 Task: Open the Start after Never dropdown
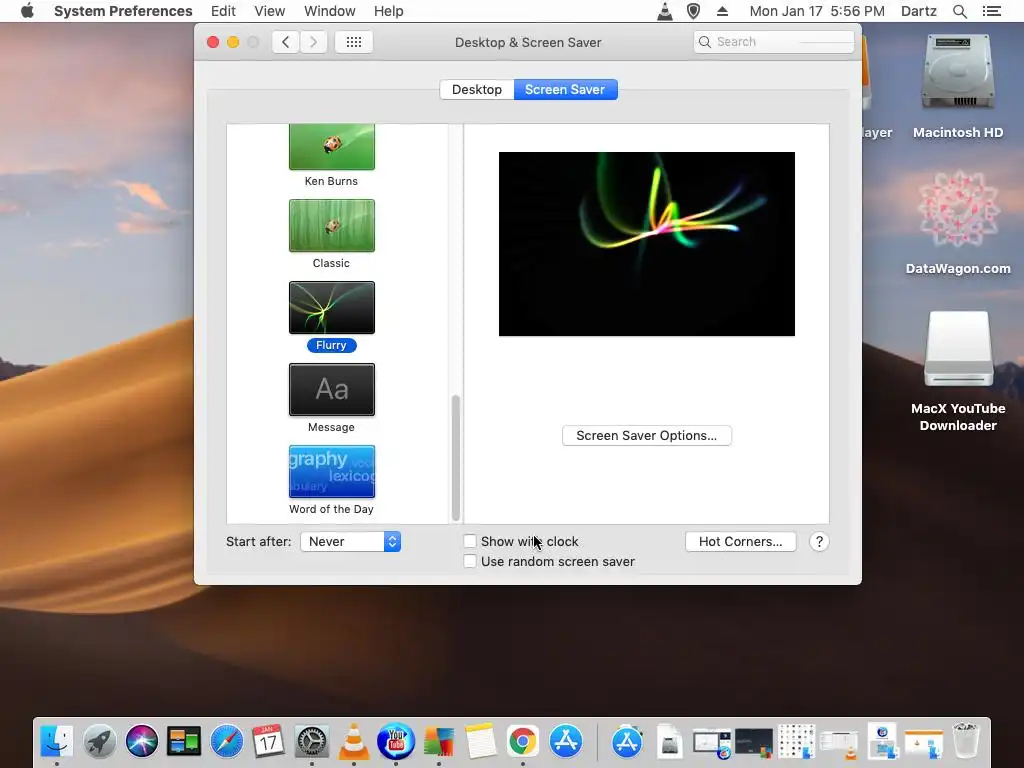(x=351, y=541)
